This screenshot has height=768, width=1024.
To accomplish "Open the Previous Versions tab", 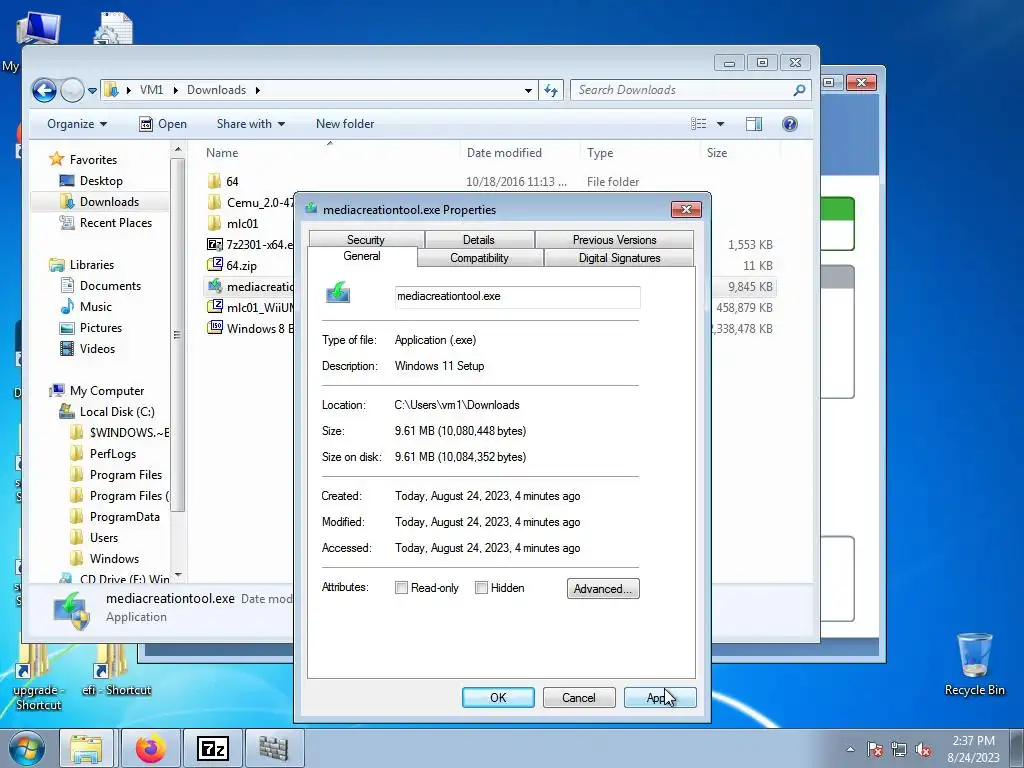I will click(615, 239).
